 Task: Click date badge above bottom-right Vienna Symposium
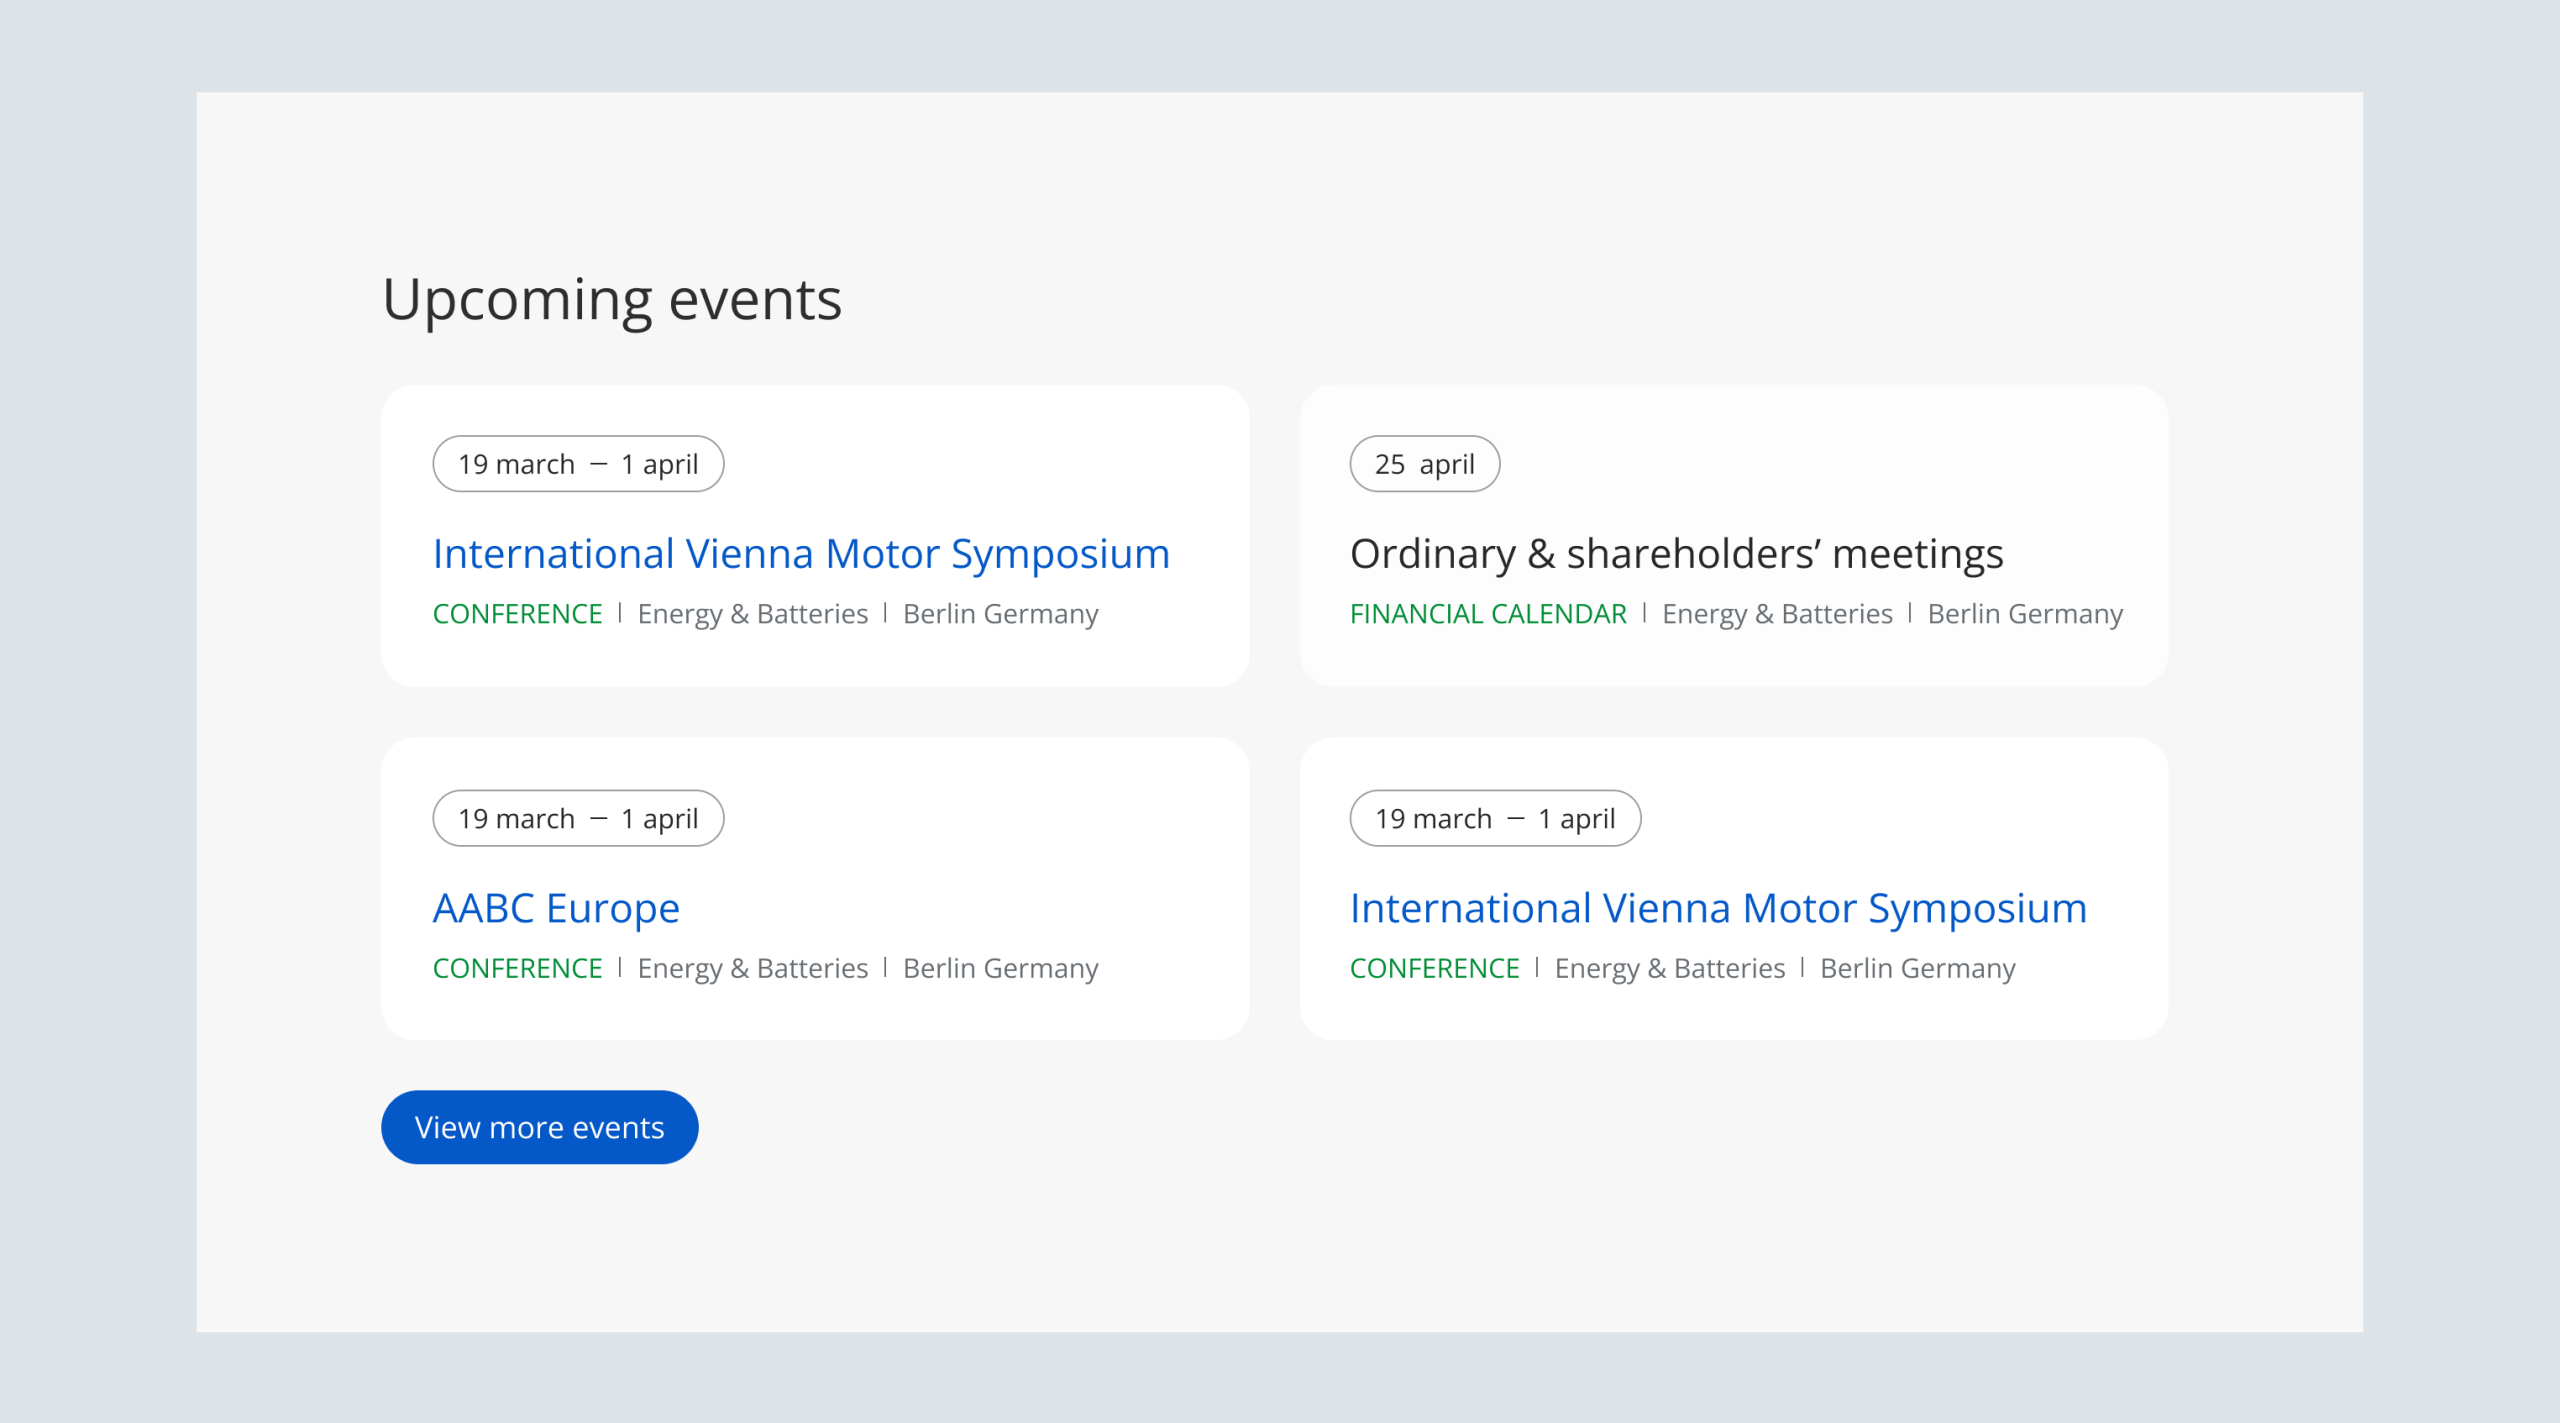pos(1494,819)
